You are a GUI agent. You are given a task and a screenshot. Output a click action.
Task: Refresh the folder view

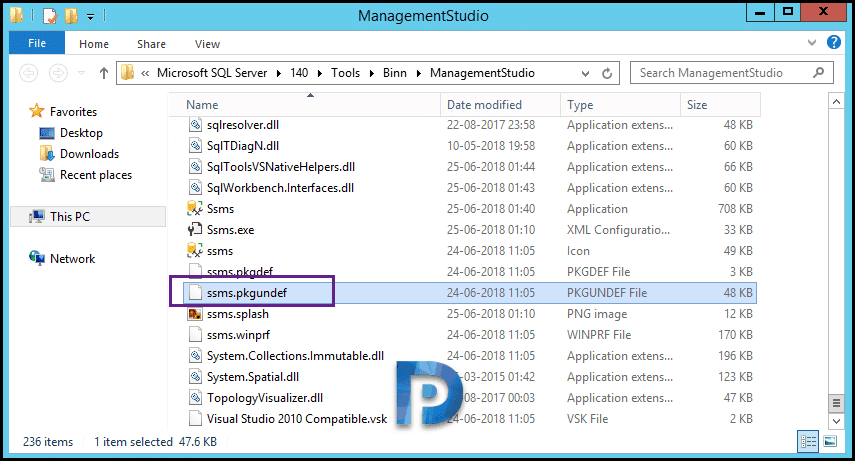(x=607, y=74)
